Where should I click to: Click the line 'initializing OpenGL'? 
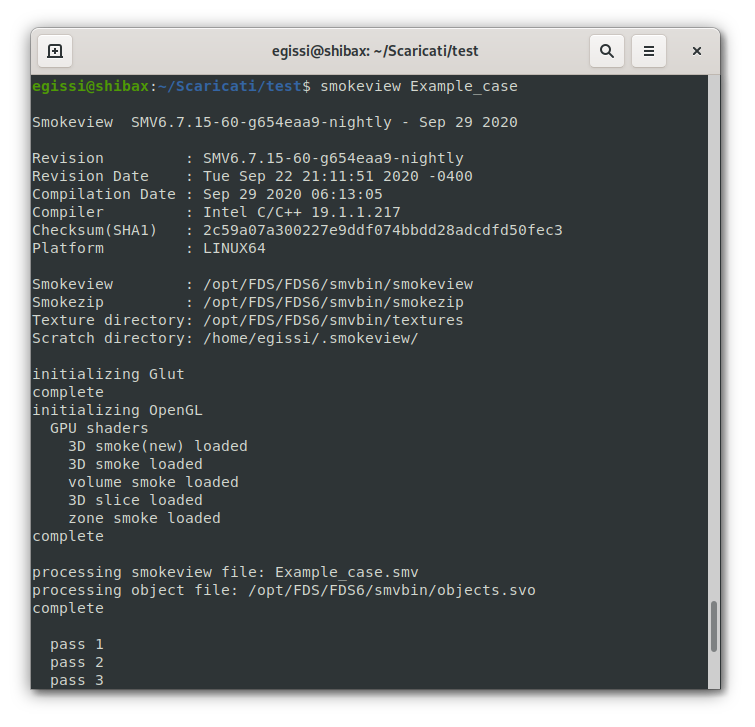(x=117, y=410)
